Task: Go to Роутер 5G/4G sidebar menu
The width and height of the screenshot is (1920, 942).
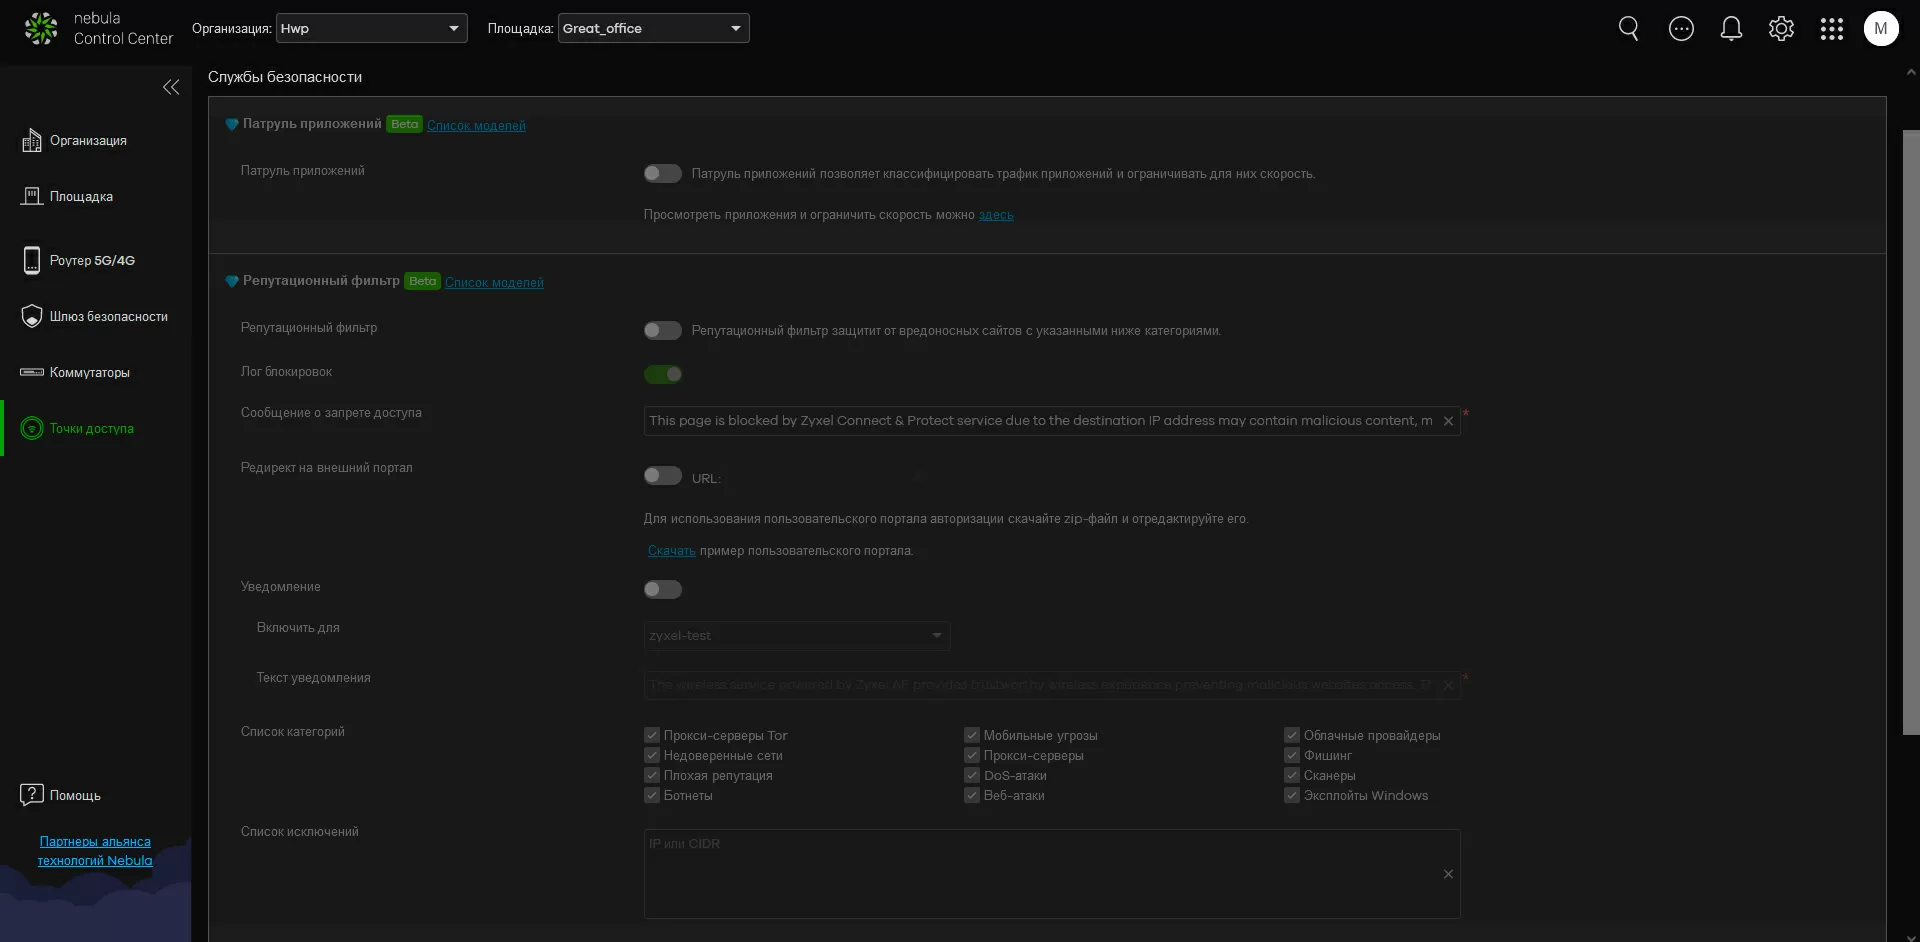Action: click(x=96, y=260)
